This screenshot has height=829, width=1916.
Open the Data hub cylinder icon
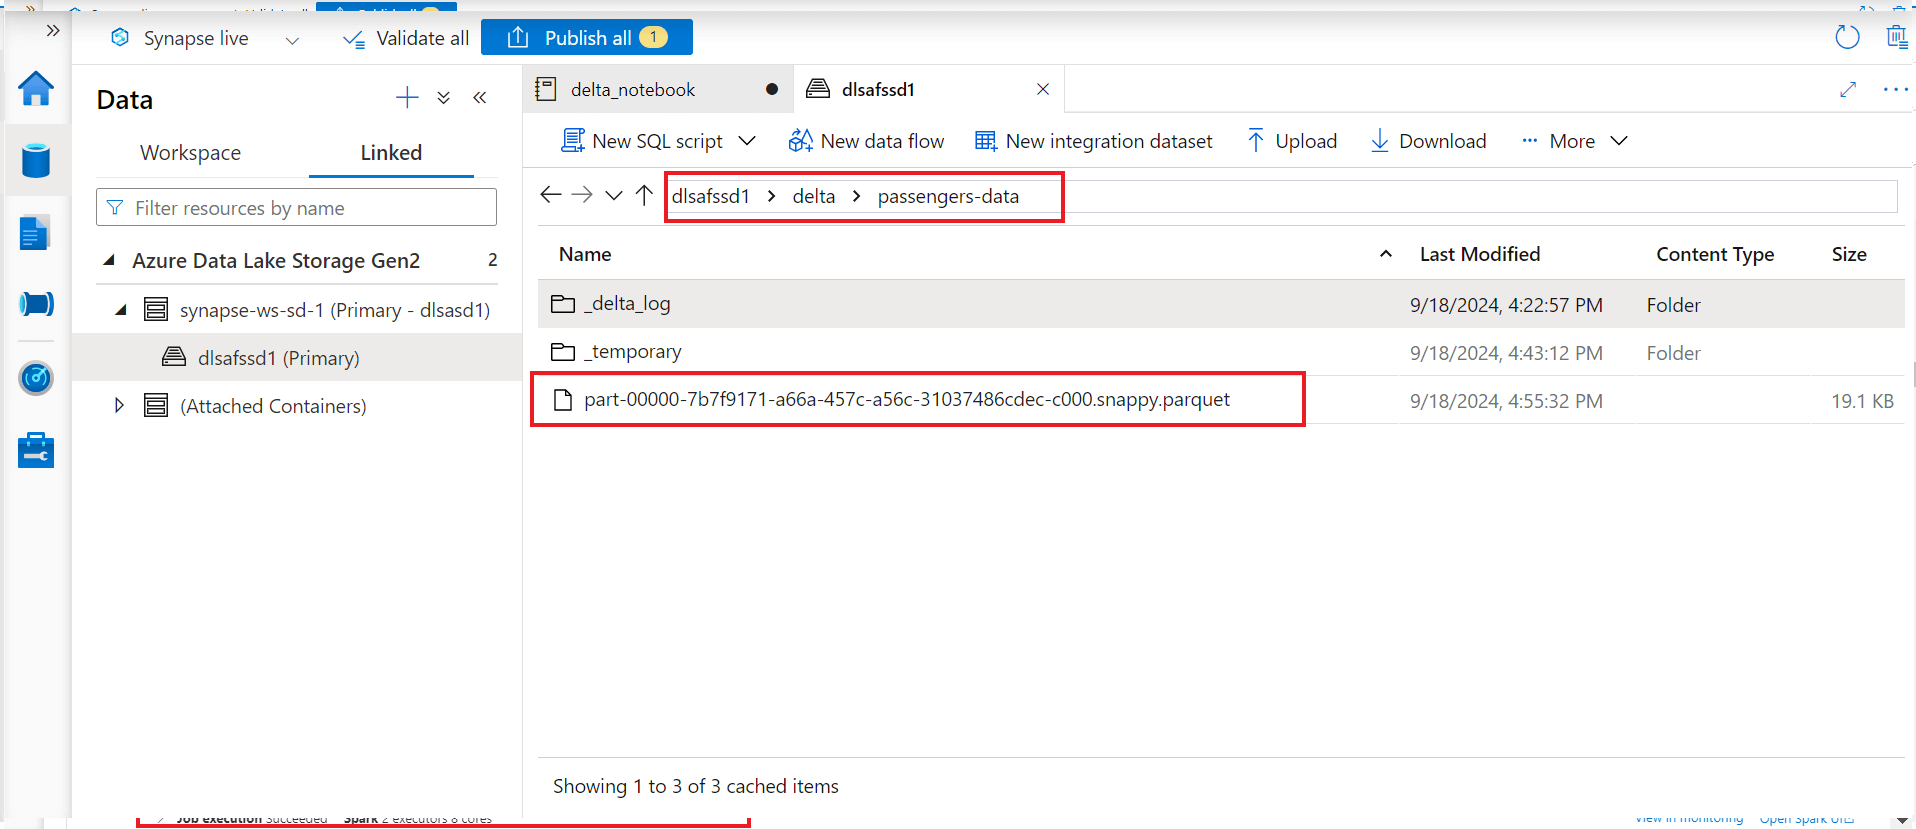pyautogui.click(x=36, y=160)
